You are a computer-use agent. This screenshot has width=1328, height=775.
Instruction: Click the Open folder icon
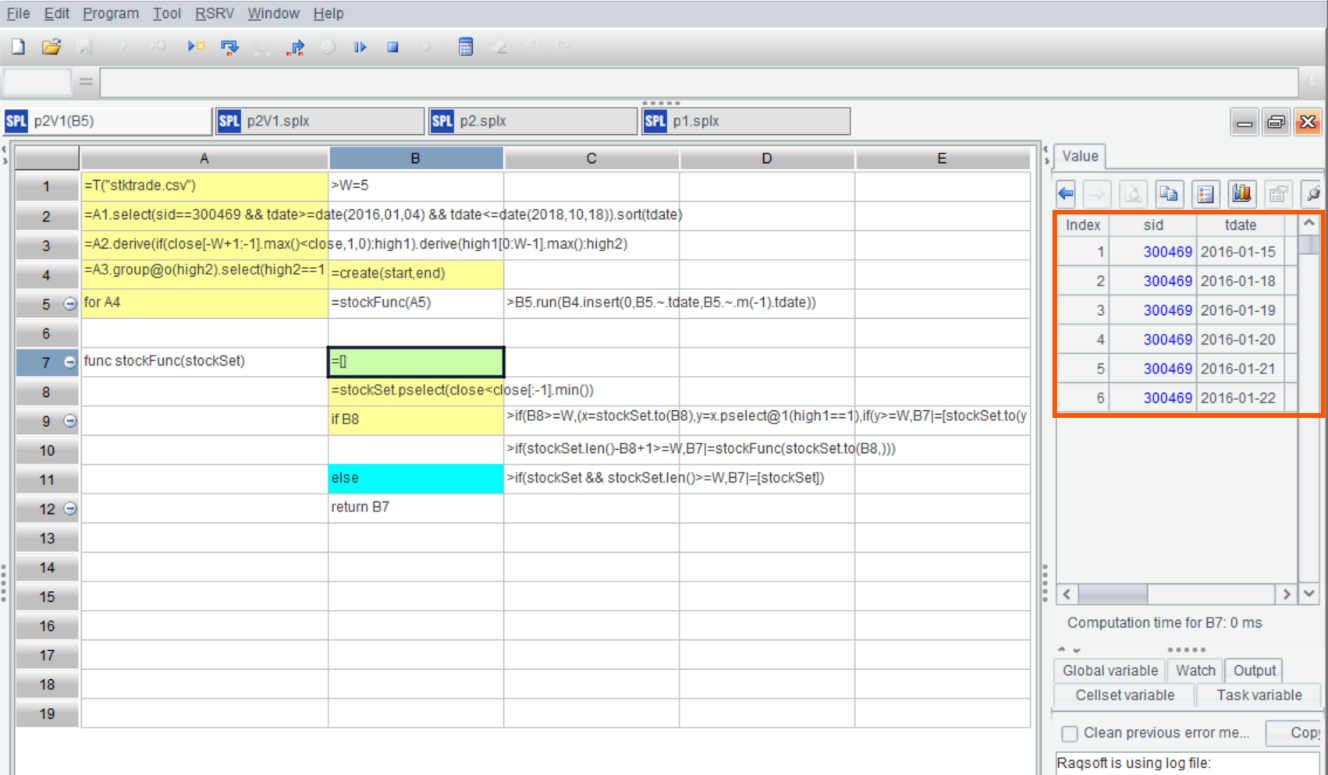click(51, 47)
